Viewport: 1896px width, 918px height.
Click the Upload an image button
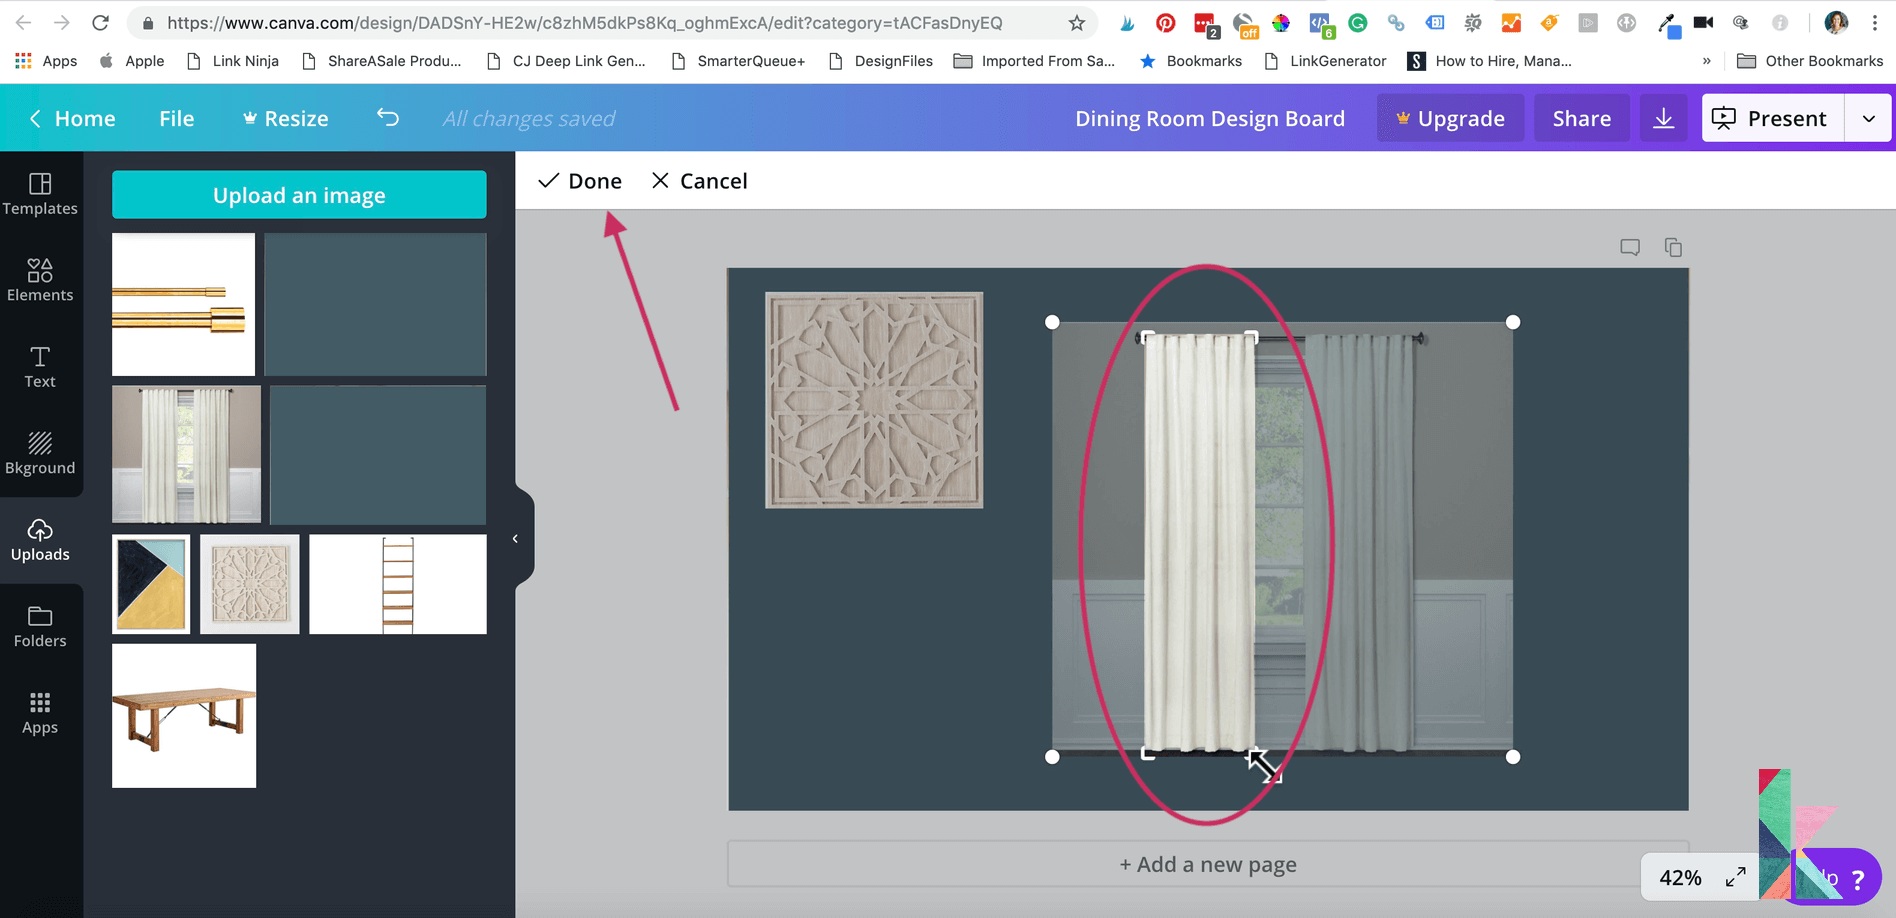click(x=299, y=194)
